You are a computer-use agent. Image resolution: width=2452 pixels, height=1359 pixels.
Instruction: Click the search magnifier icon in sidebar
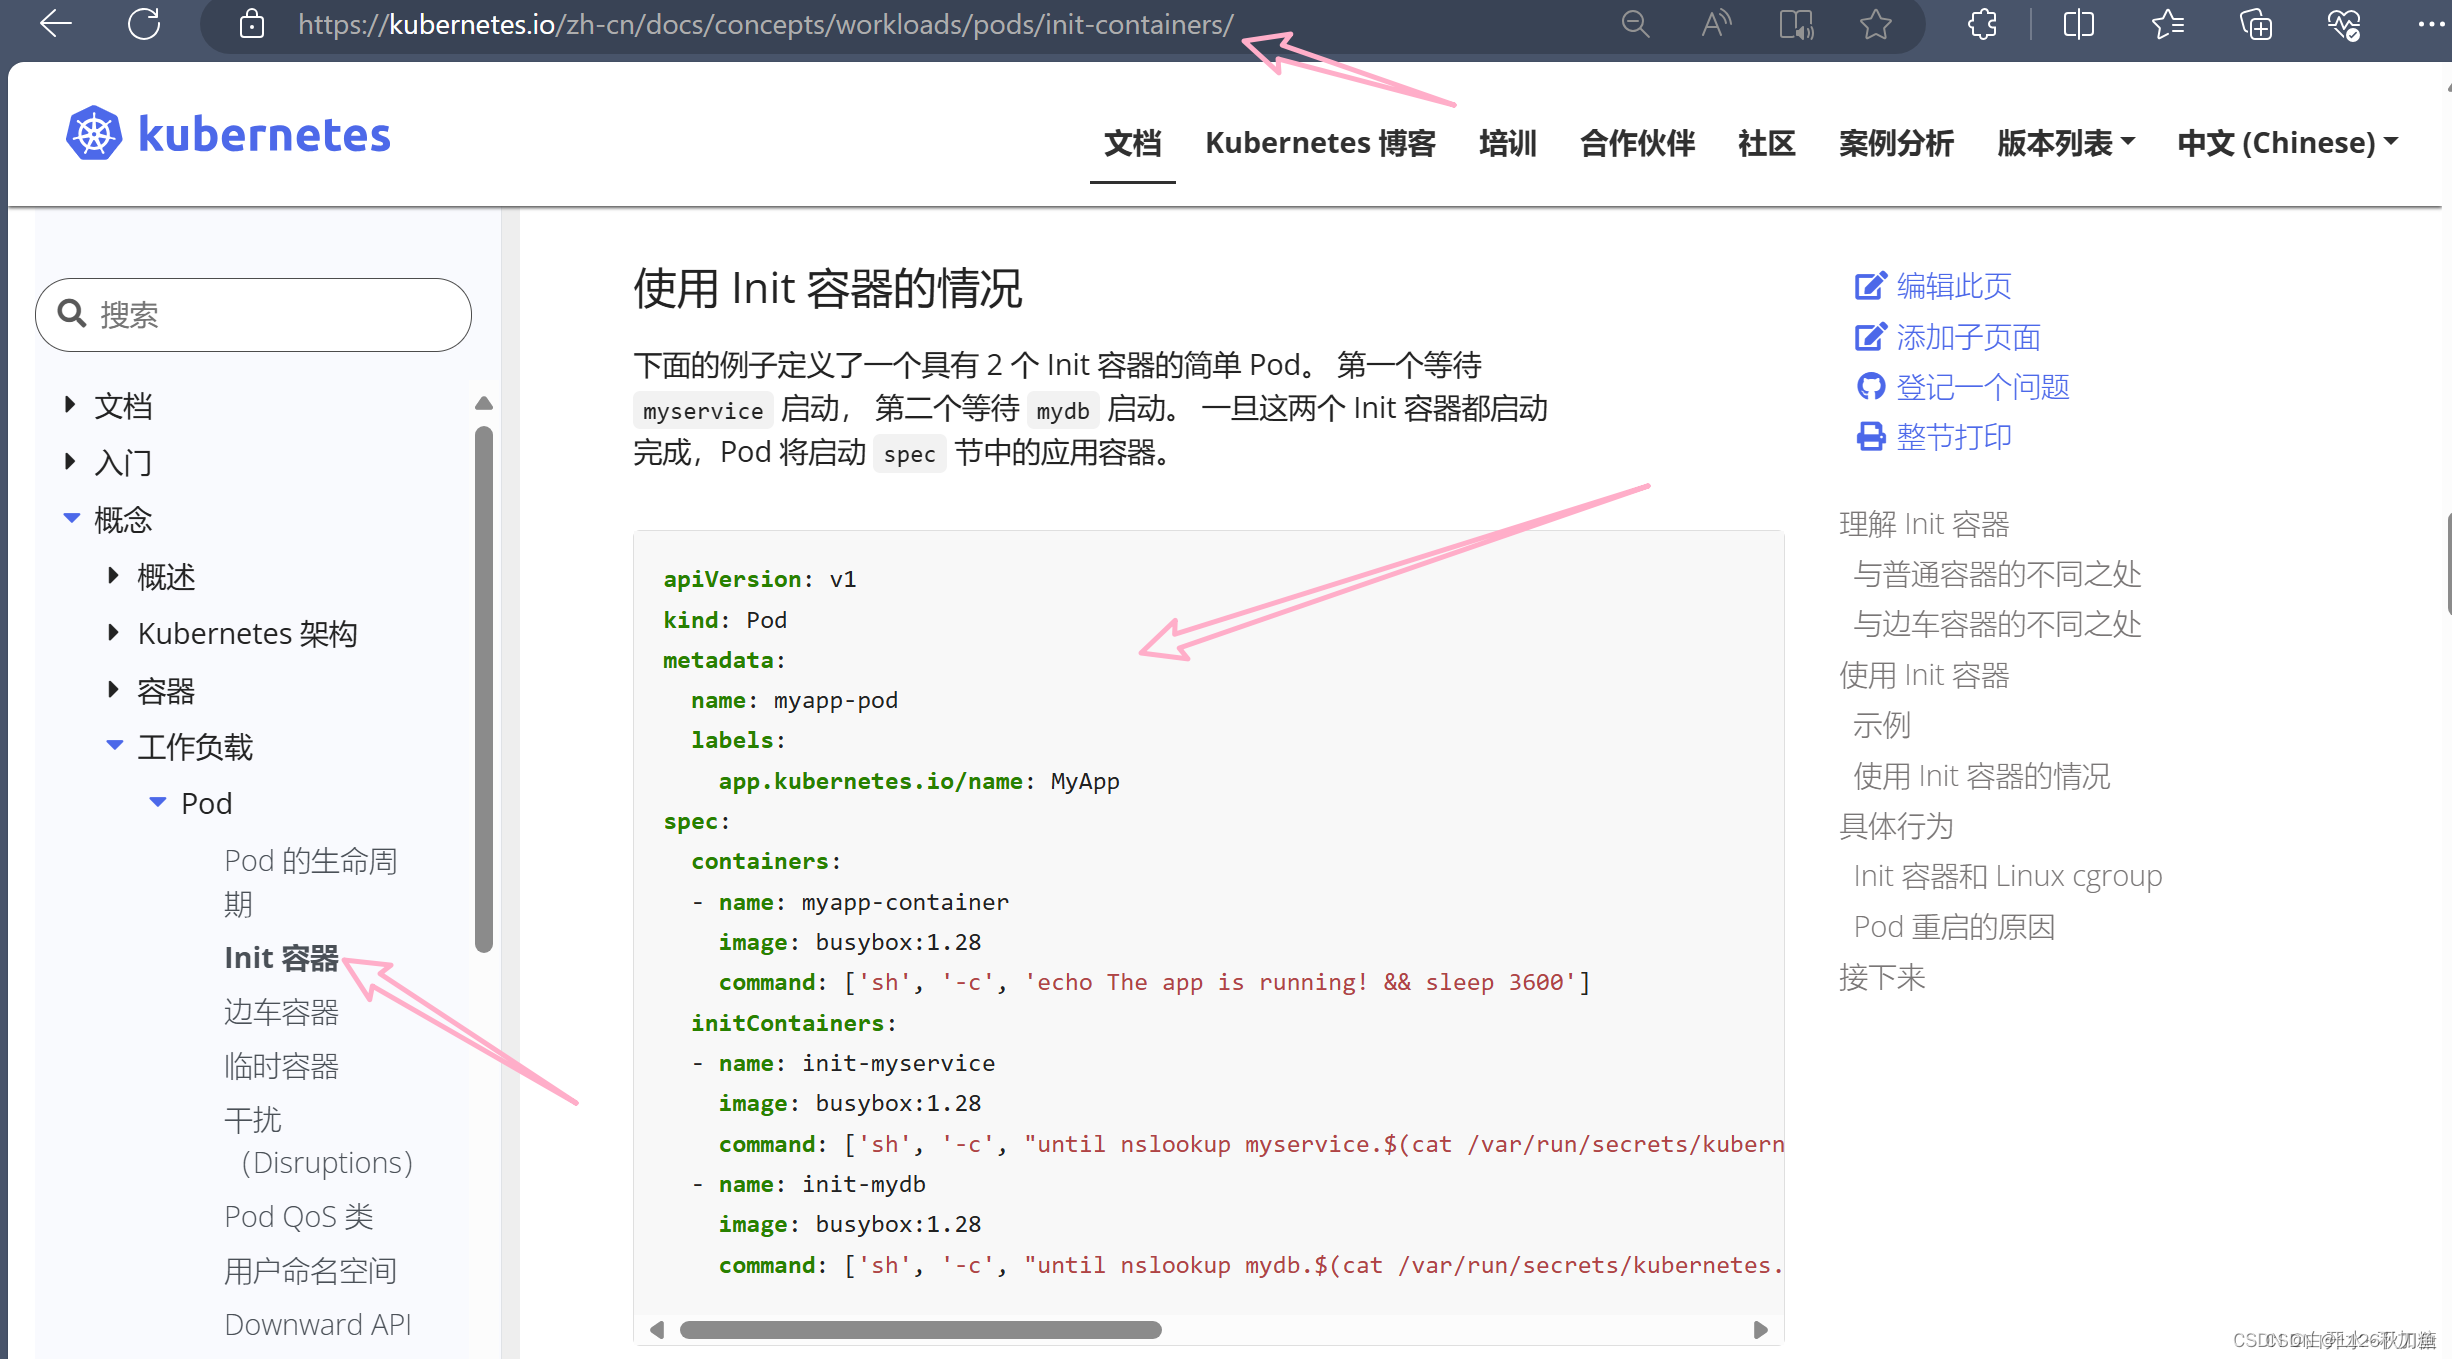point(72,314)
